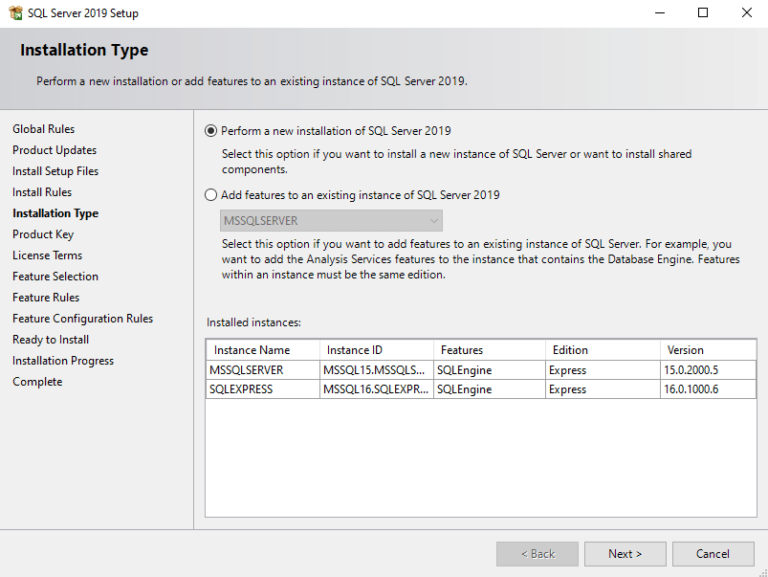Select Feature Selection in the step list
Screen dimensions: 768x577
[x=55, y=276]
